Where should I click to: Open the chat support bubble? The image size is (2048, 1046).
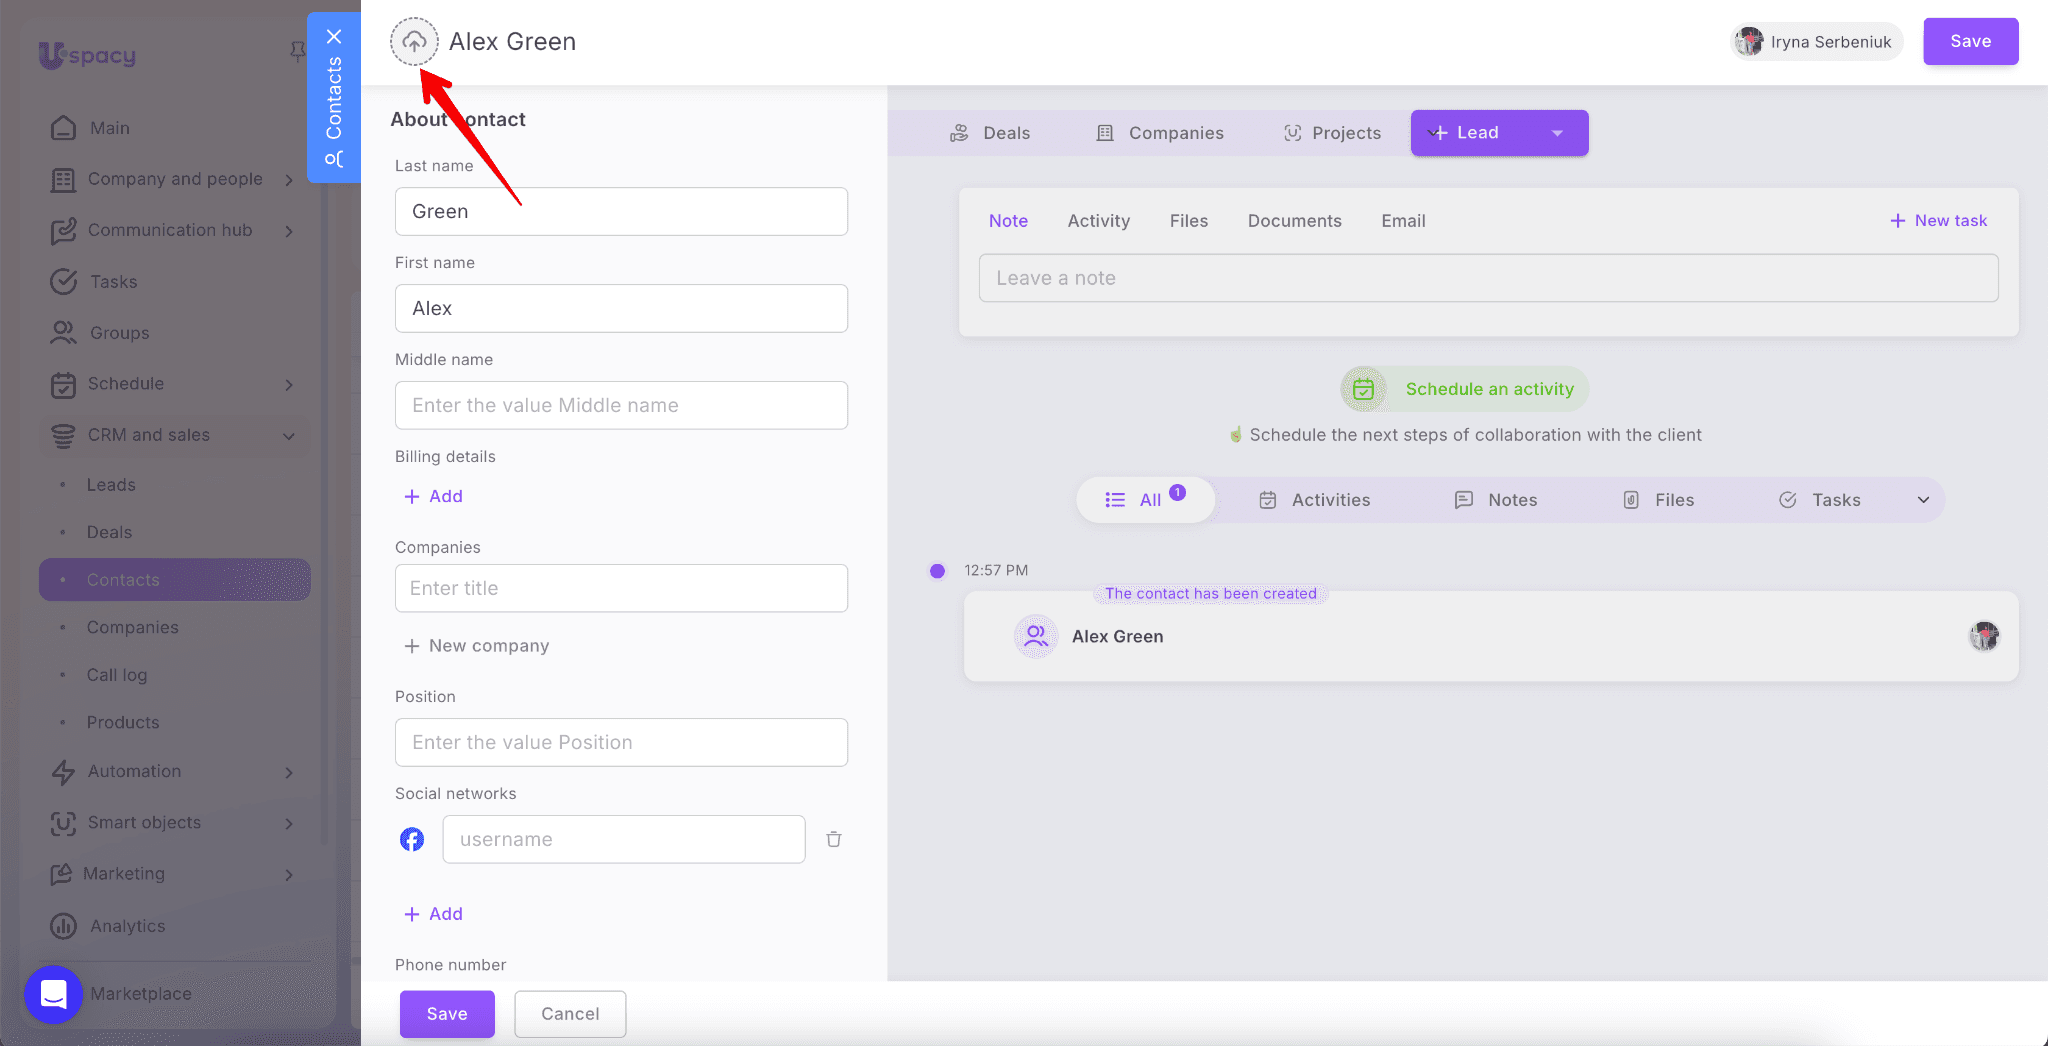(53, 994)
